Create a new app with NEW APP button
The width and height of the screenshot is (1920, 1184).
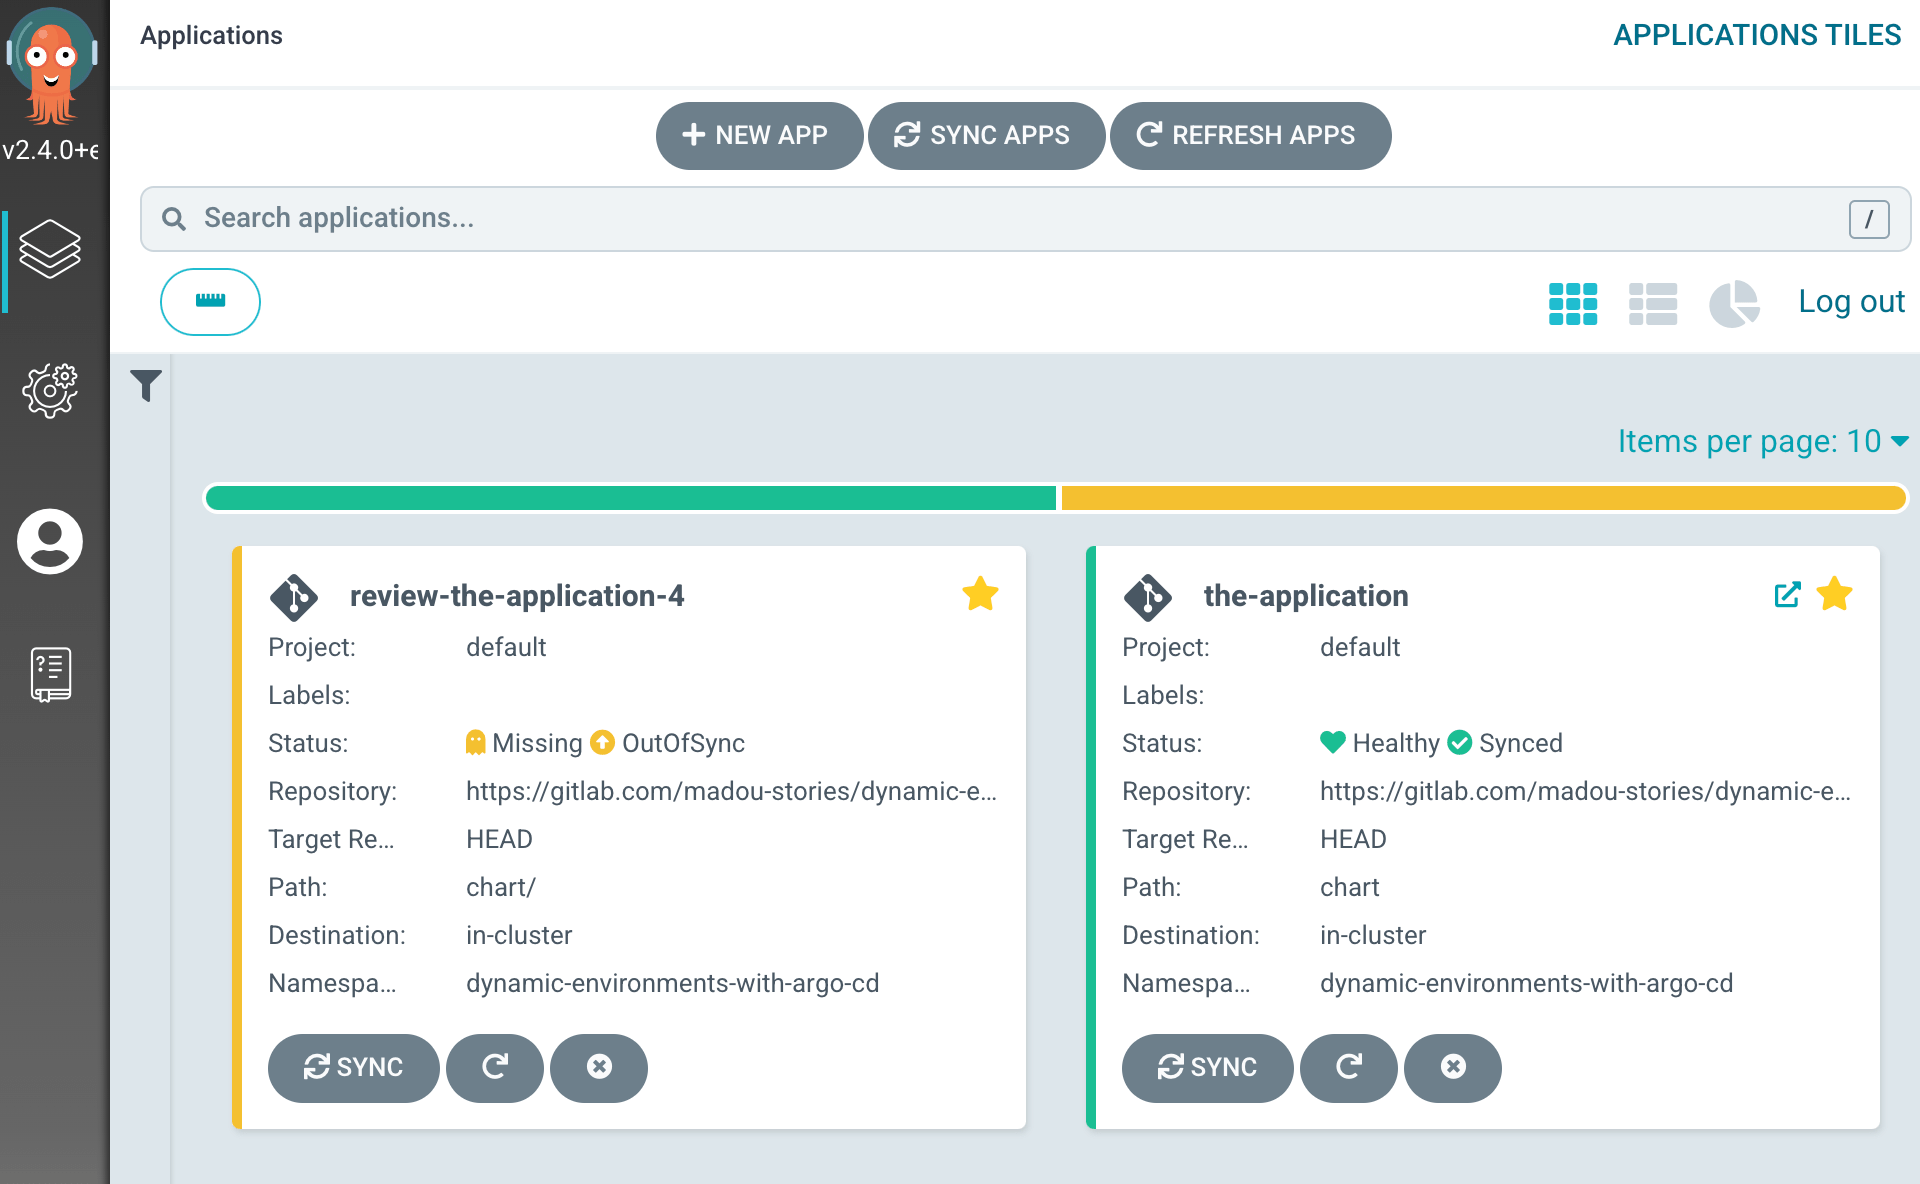759,135
